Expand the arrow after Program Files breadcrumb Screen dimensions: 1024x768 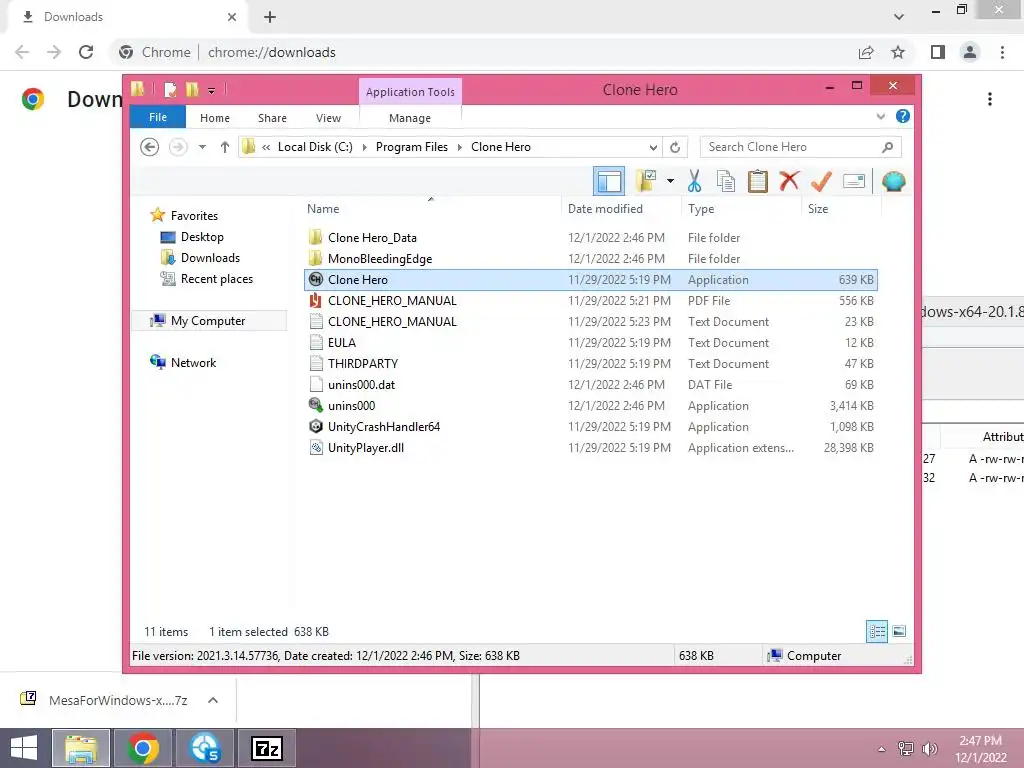pyautogui.click(x=459, y=147)
